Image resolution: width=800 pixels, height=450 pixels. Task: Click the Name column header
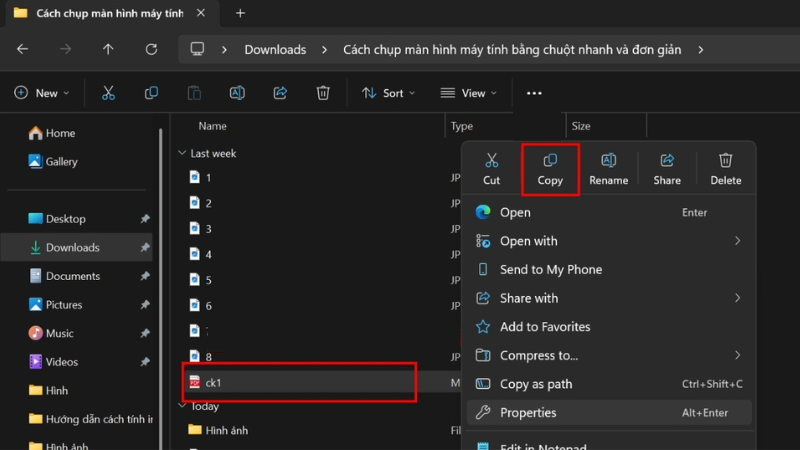212,126
